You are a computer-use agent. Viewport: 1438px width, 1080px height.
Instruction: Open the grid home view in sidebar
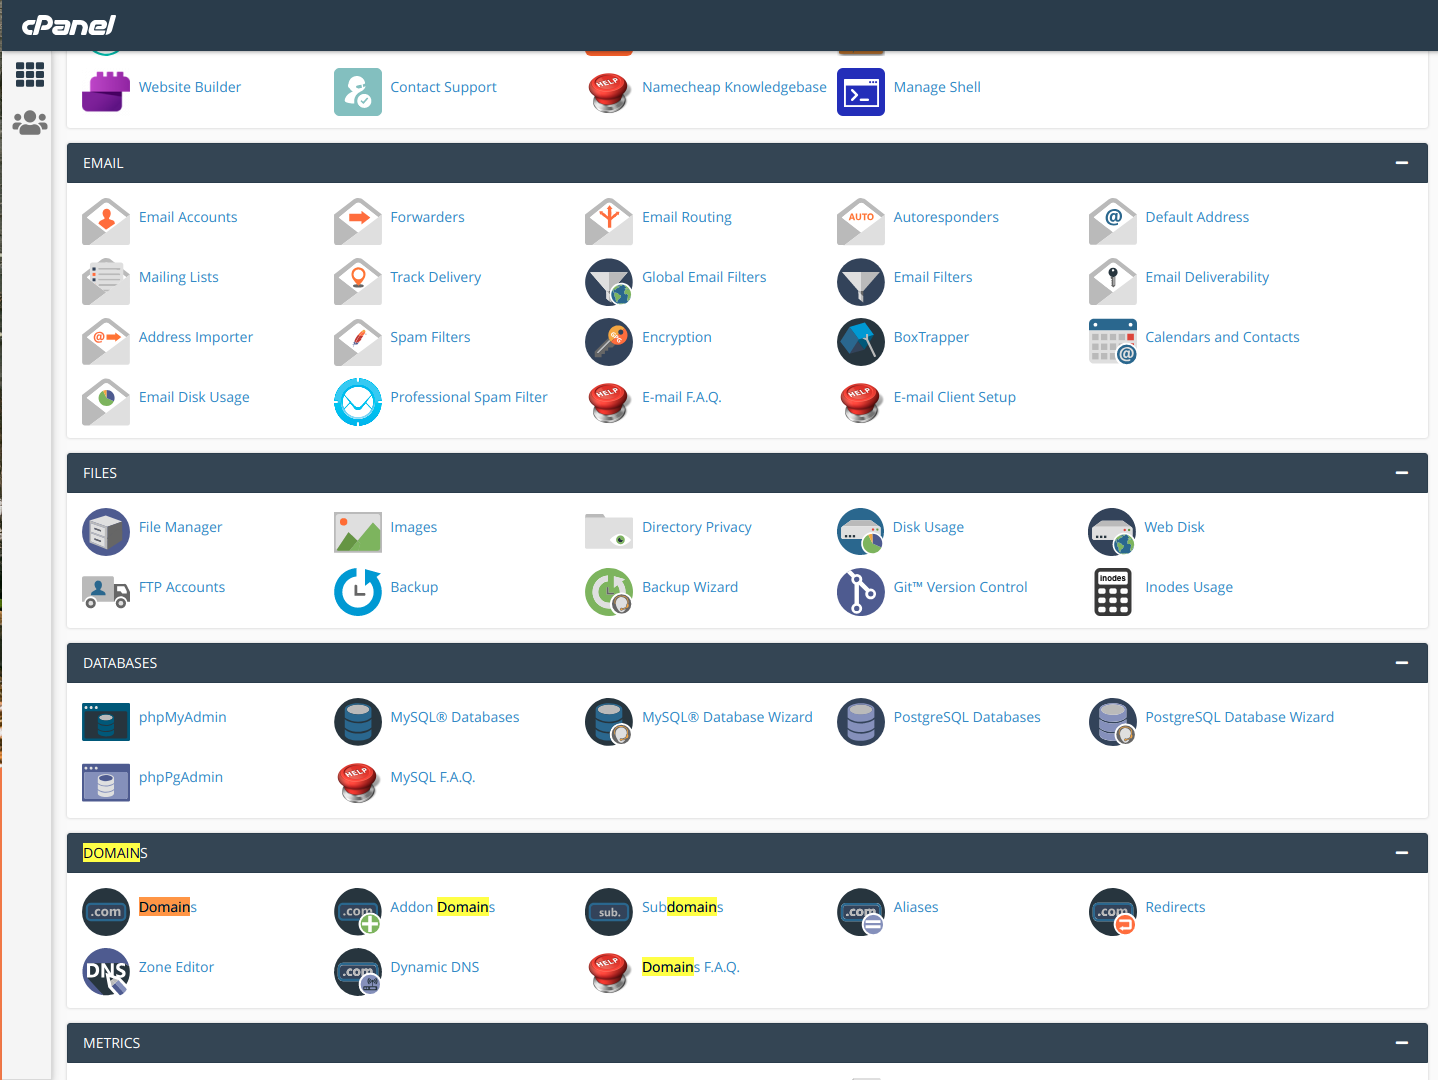pyautogui.click(x=29, y=74)
